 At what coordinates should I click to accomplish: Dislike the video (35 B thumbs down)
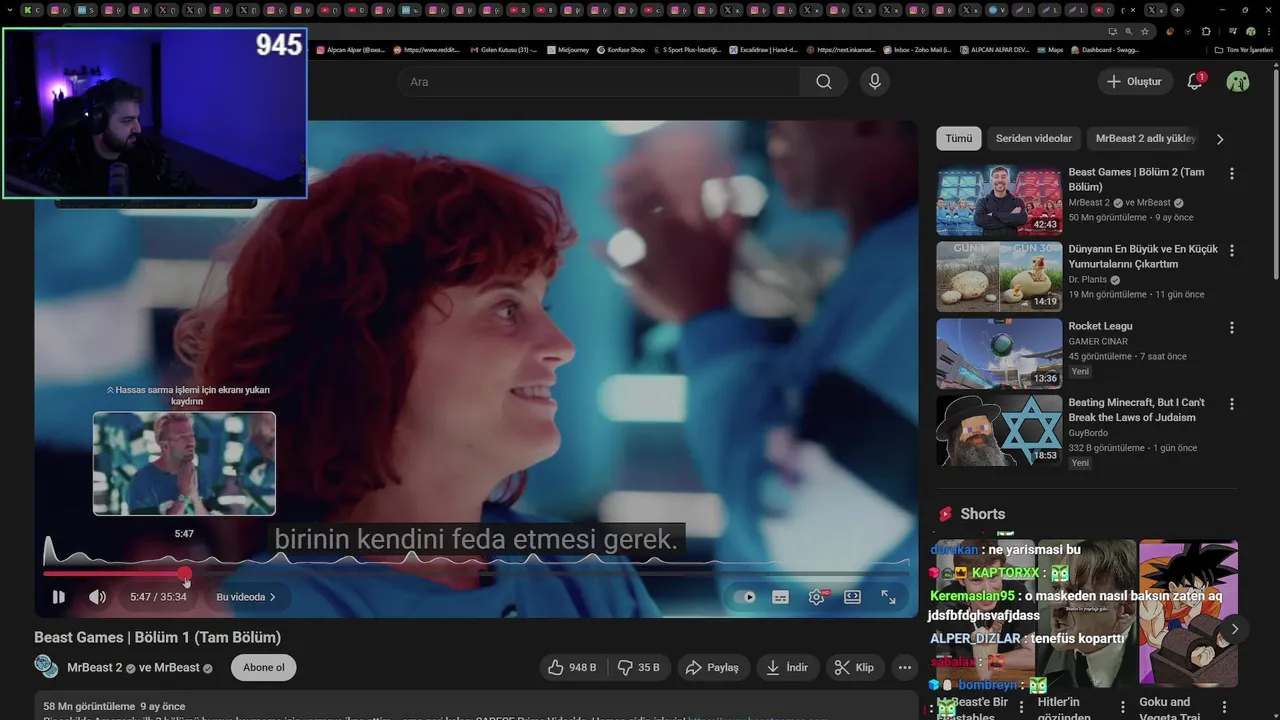point(638,667)
